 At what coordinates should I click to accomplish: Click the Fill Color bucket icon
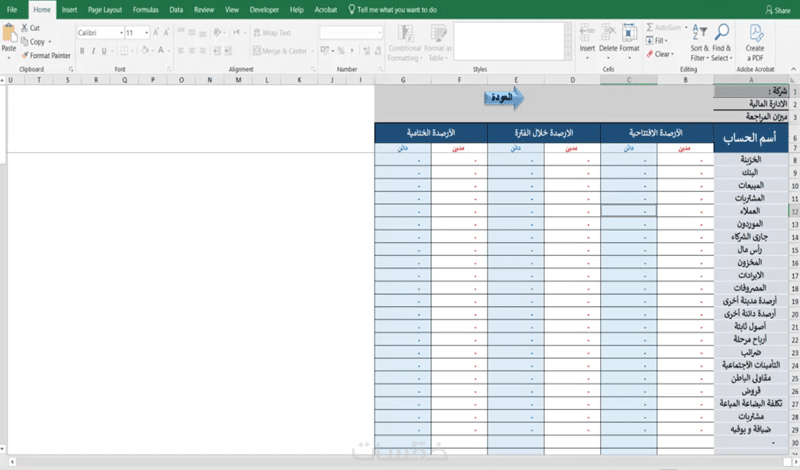[145, 51]
